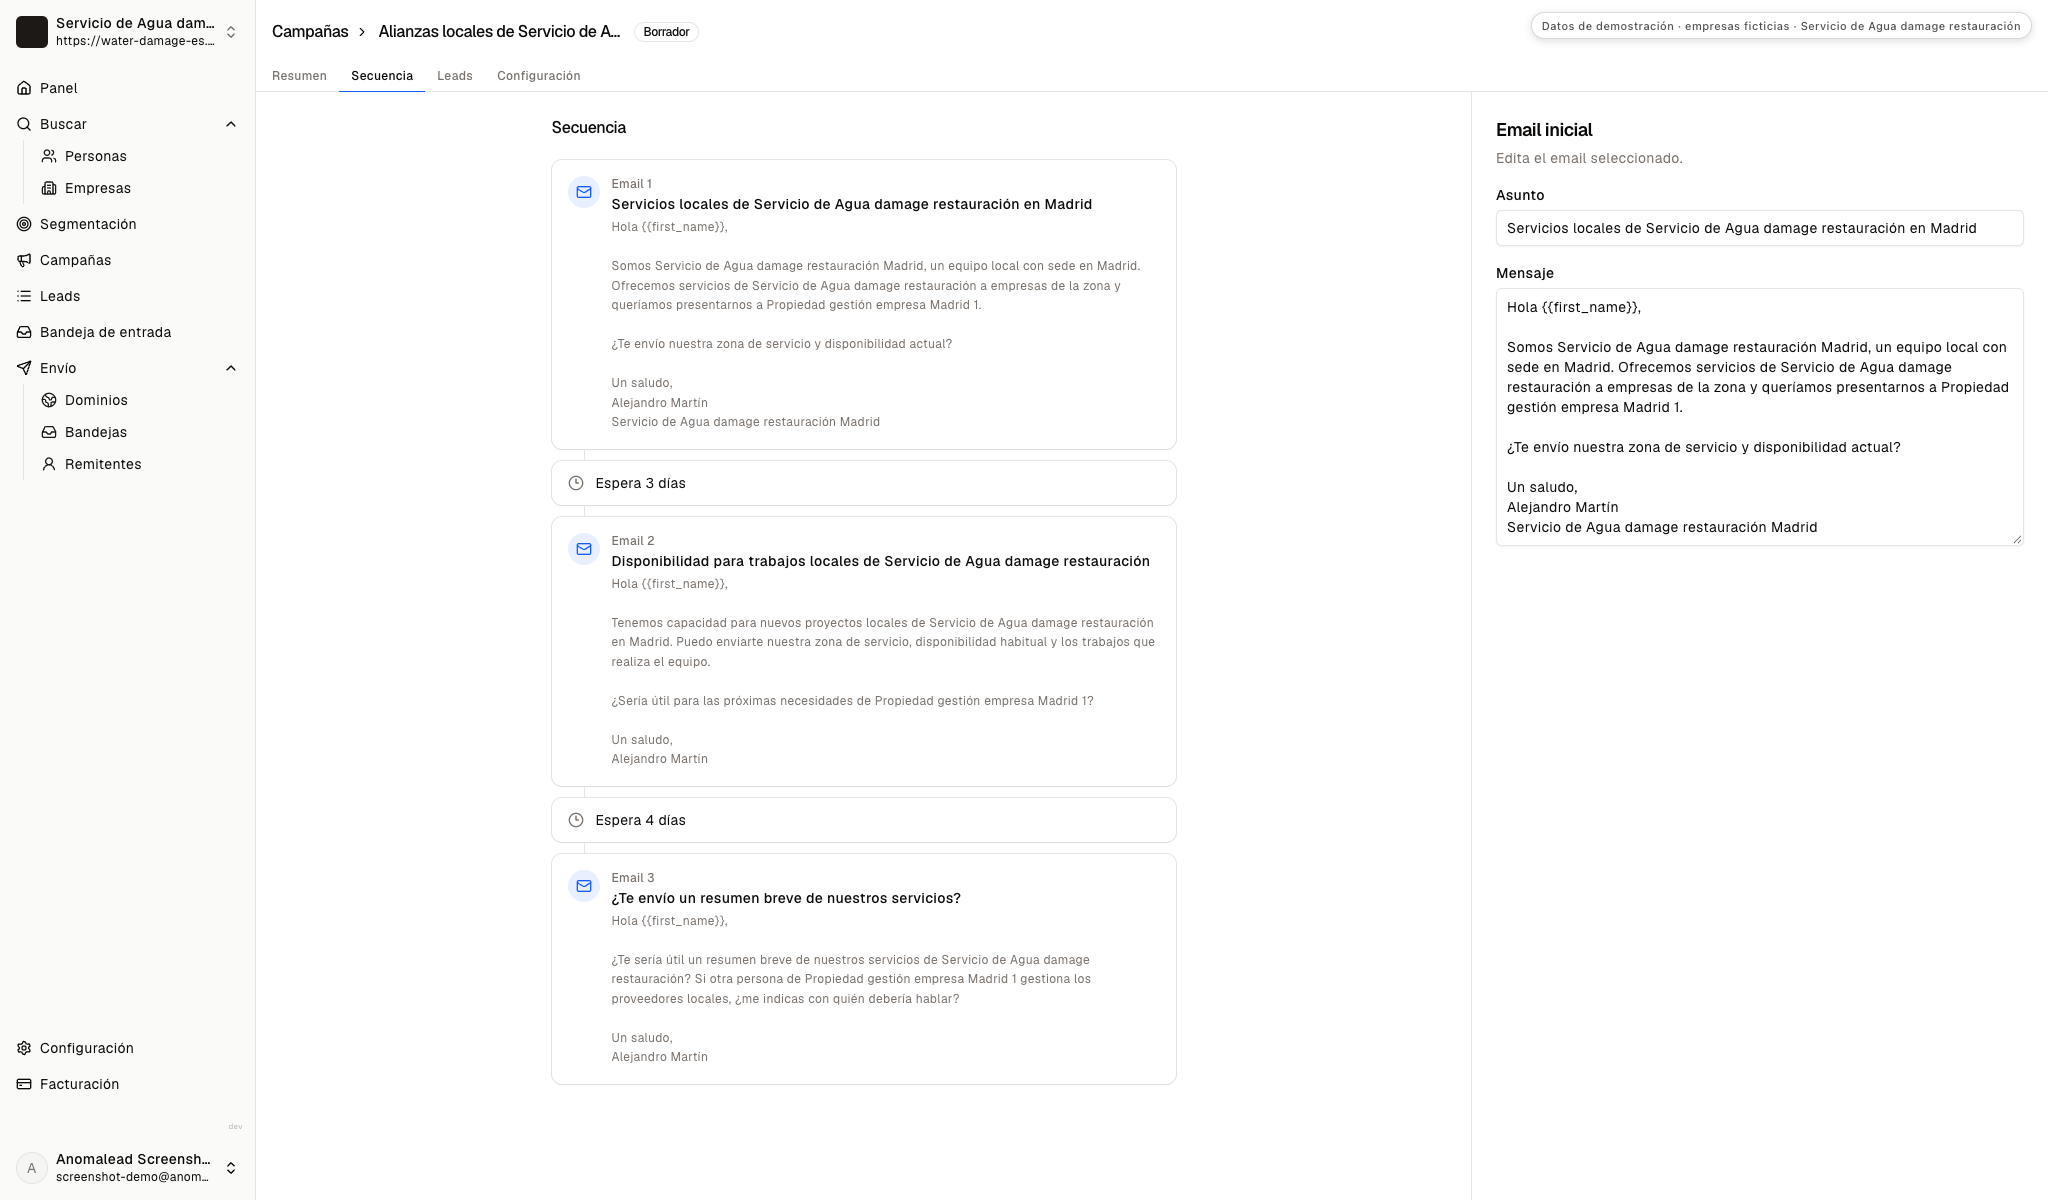Screen dimensions: 2048x1200
Task: Click the Empresas building icon
Action: [x=49, y=188]
